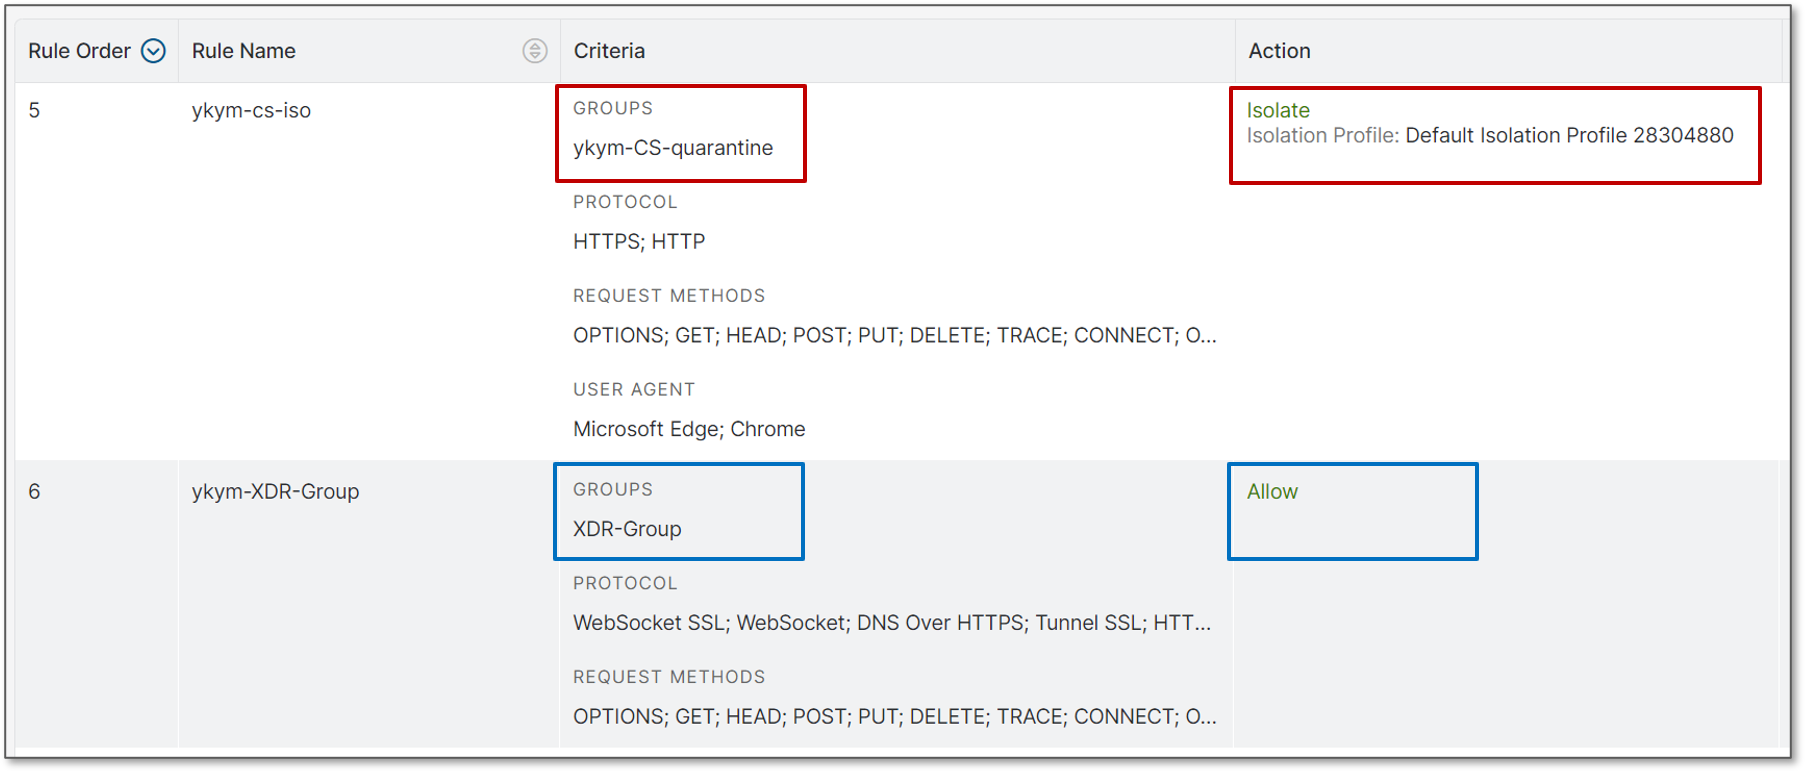Click Microsoft Edge; Chrome user agent value

(x=689, y=429)
